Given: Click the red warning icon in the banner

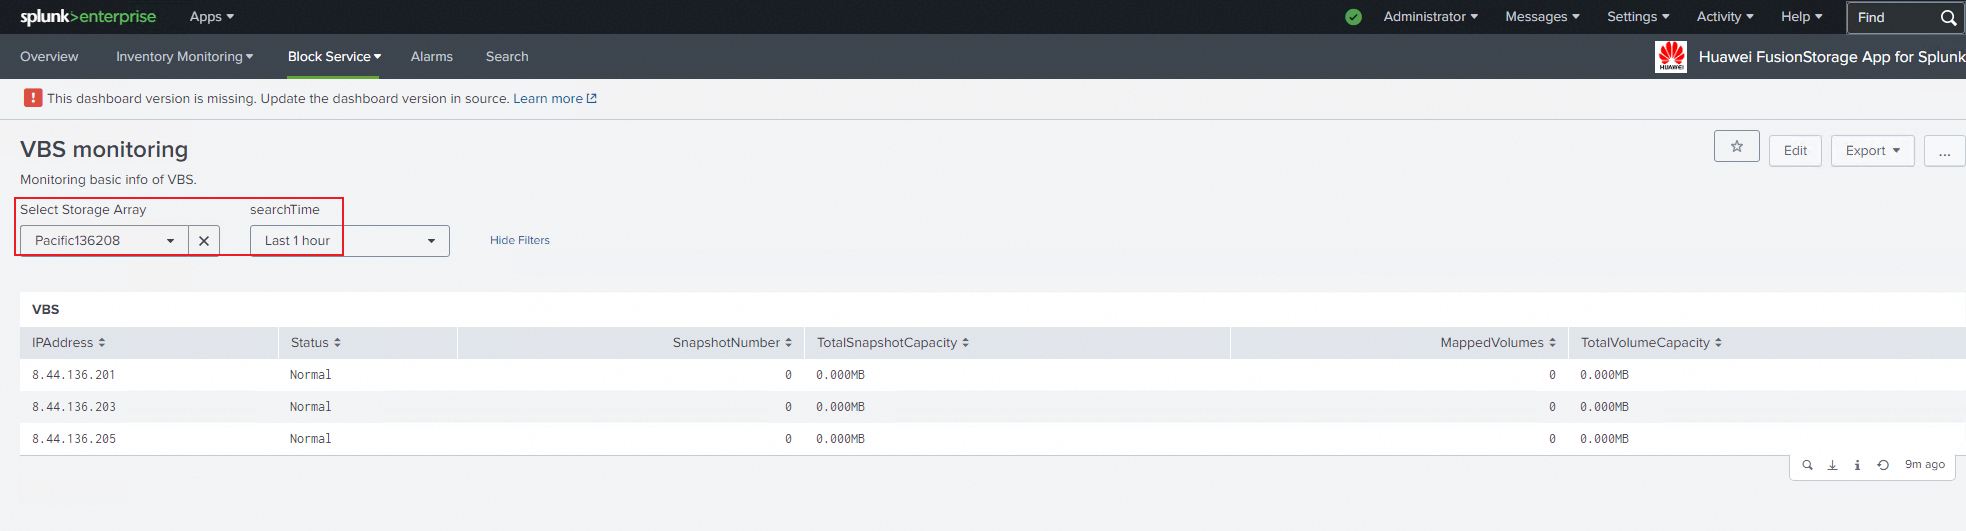Looking at the screenshot, I should (33, 97).
